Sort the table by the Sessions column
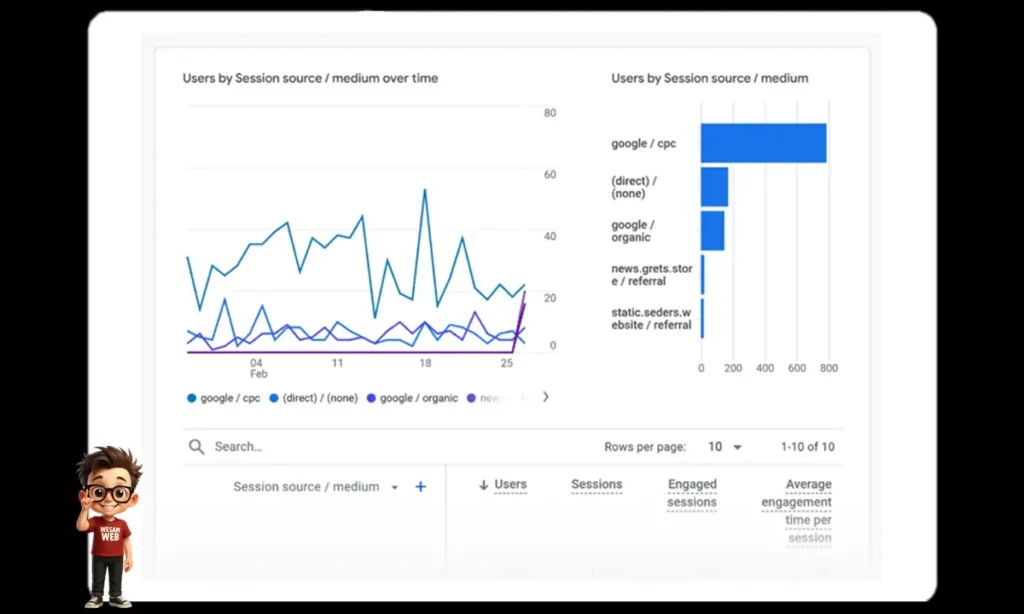The width and height of the screenshot is (1024, 614). coord(596,484)
